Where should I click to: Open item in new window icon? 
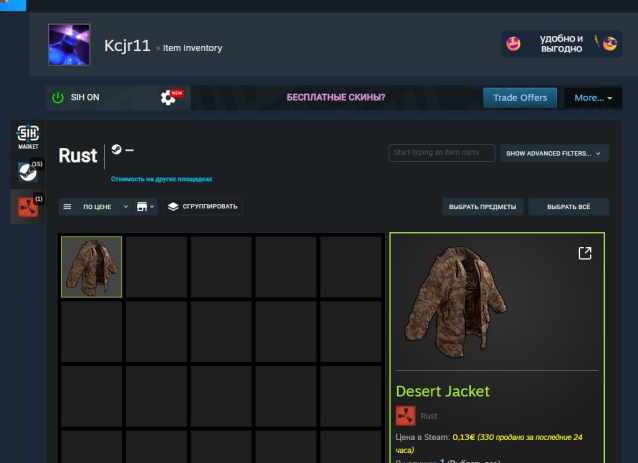[x=585, y=253]
